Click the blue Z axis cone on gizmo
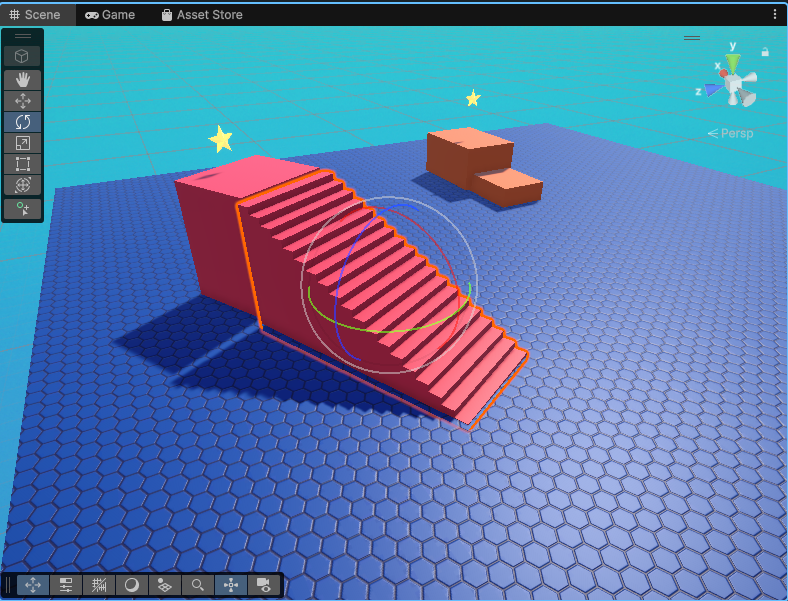Screen dimensions: 788x601 714,89
